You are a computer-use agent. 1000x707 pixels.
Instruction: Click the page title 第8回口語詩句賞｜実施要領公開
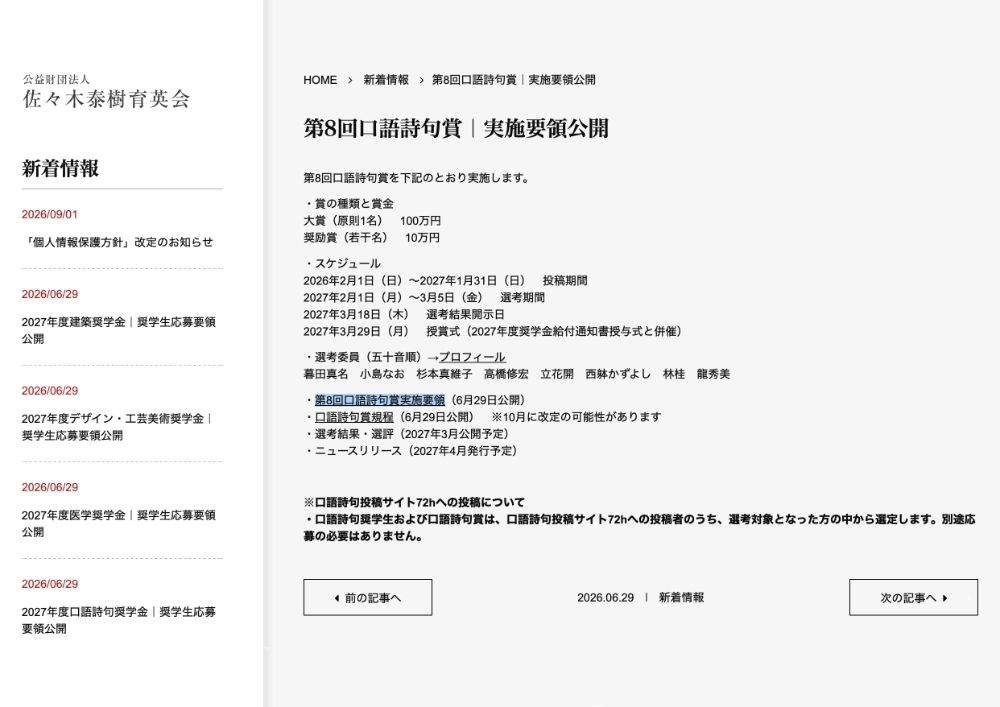[x=456, y=128]
